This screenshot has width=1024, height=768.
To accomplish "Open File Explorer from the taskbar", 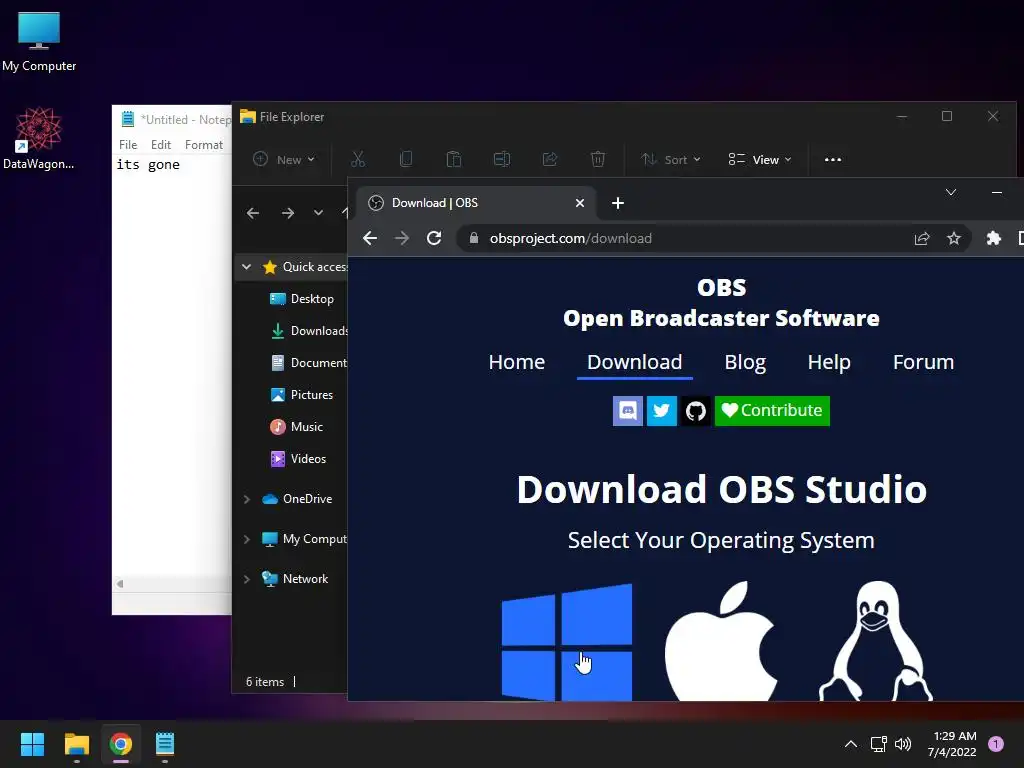I will (76, 744).
